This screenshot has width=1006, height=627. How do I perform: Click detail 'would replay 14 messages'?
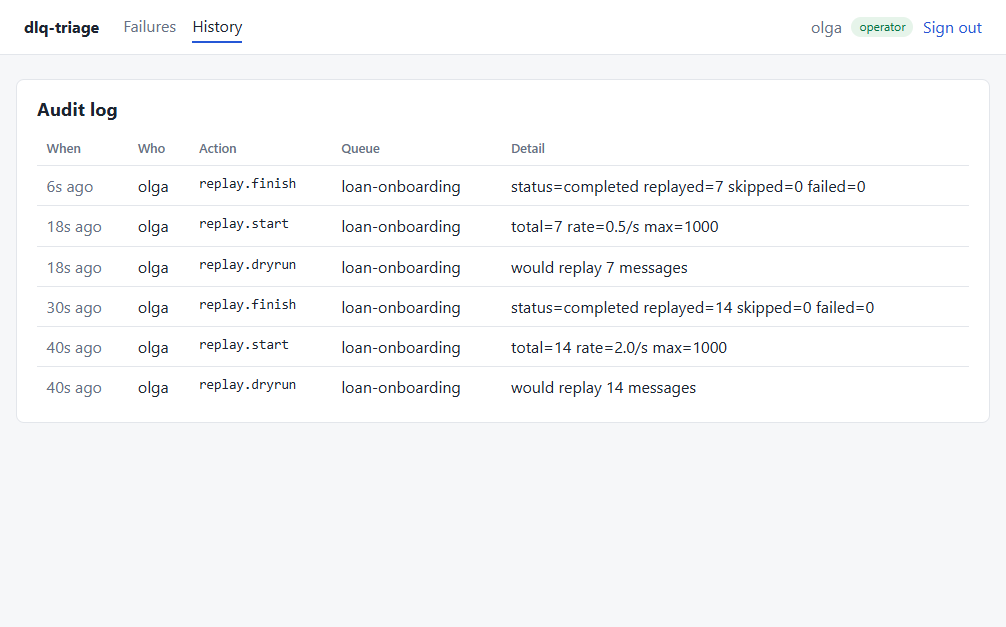point(603,388)
